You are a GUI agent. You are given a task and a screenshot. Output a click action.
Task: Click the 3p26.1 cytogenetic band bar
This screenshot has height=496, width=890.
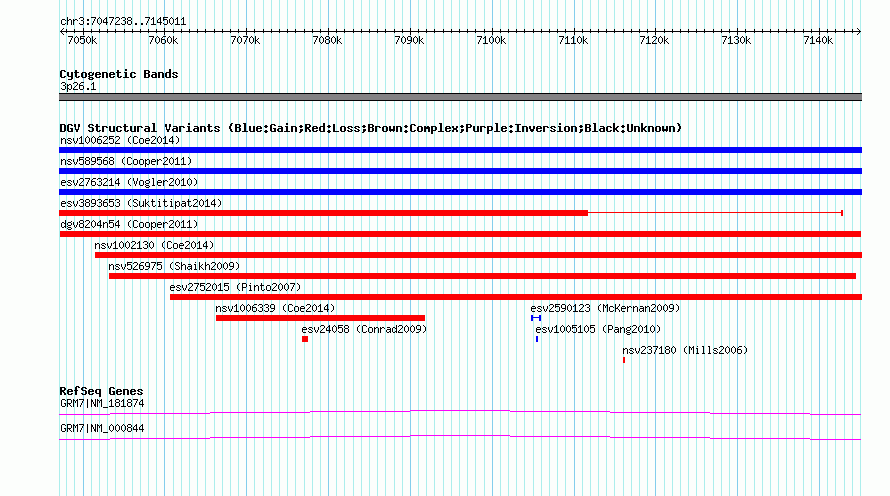point(460,97)
